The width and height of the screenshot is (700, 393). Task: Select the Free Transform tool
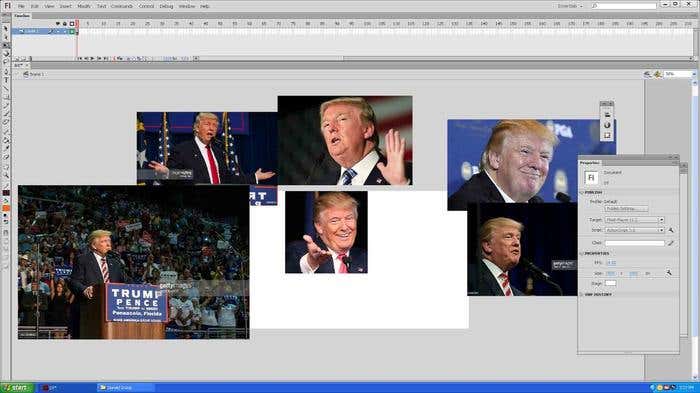click(x=6, y=45)
